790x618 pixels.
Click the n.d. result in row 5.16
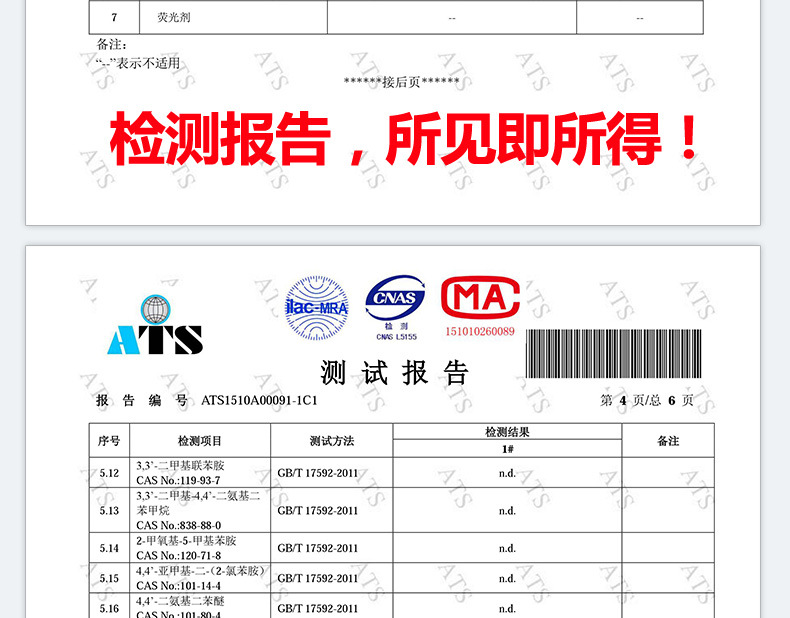[x=507, y=609]
